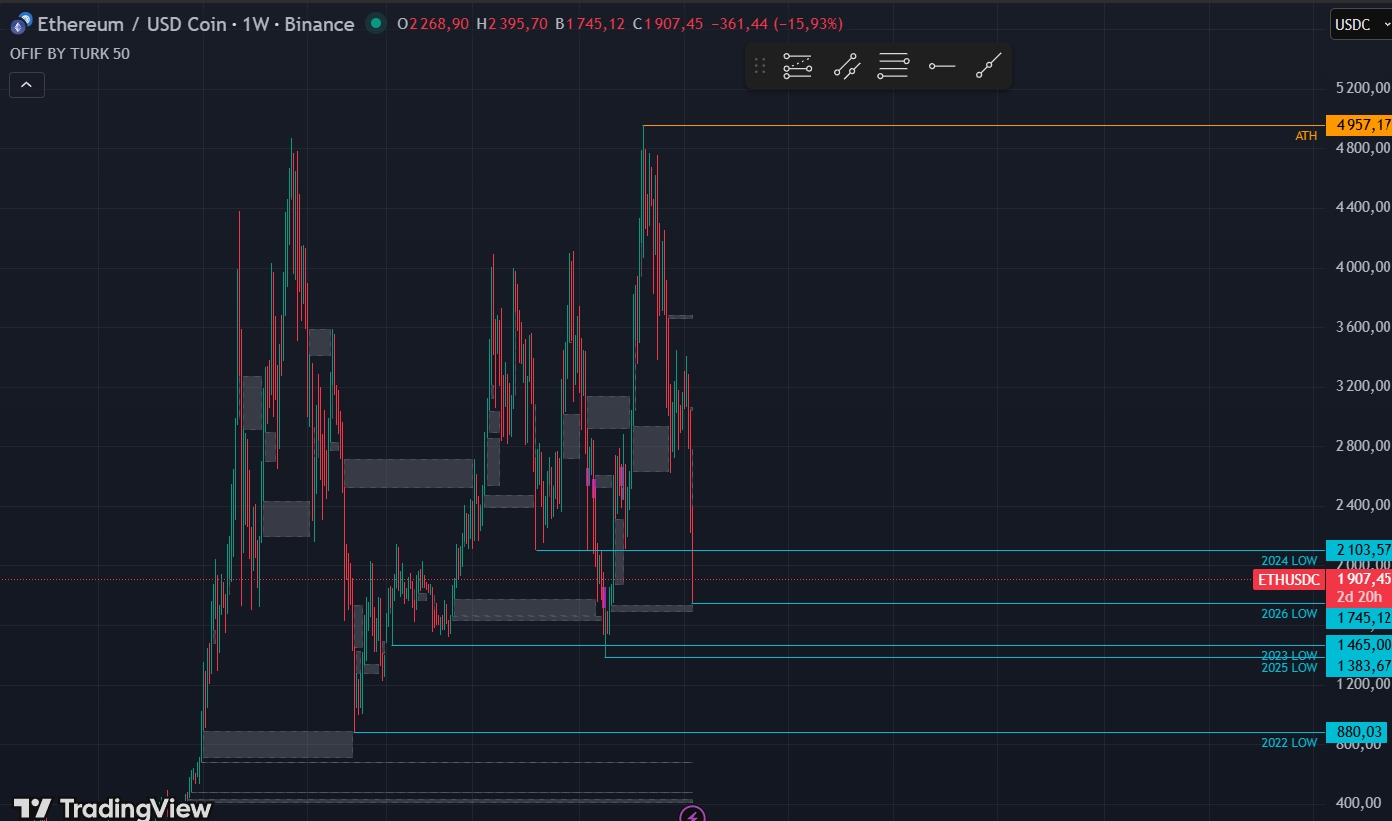Select the diagonal trend line tool

[989, 67]
